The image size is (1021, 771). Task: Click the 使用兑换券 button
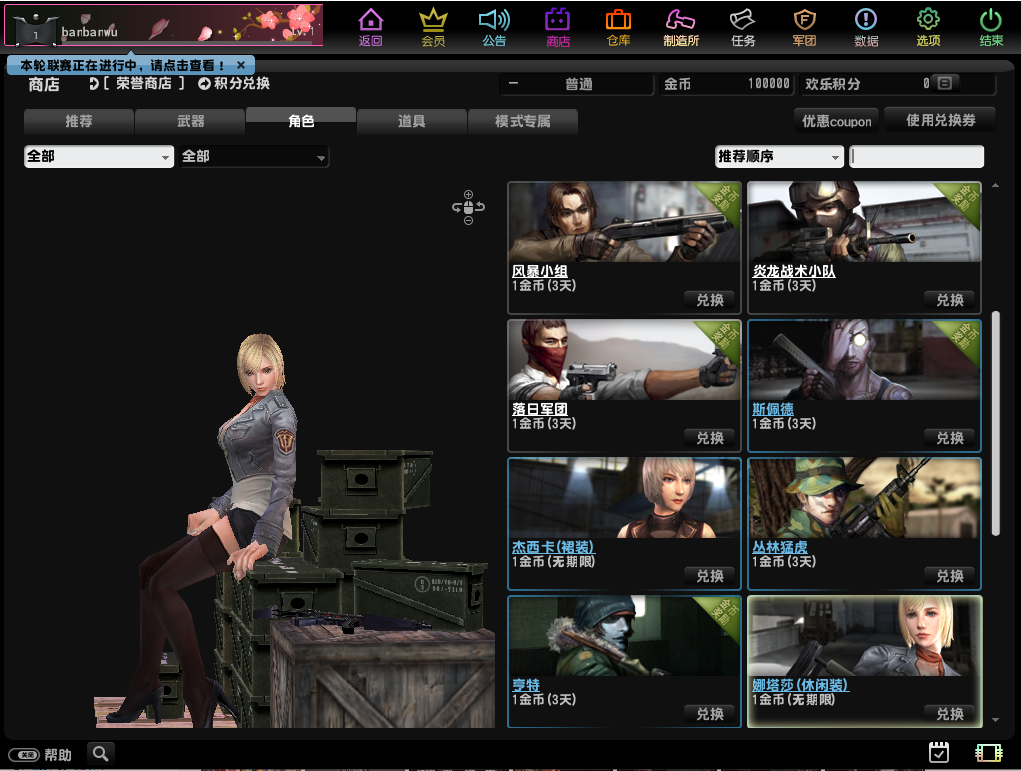(x=939, y=120)
